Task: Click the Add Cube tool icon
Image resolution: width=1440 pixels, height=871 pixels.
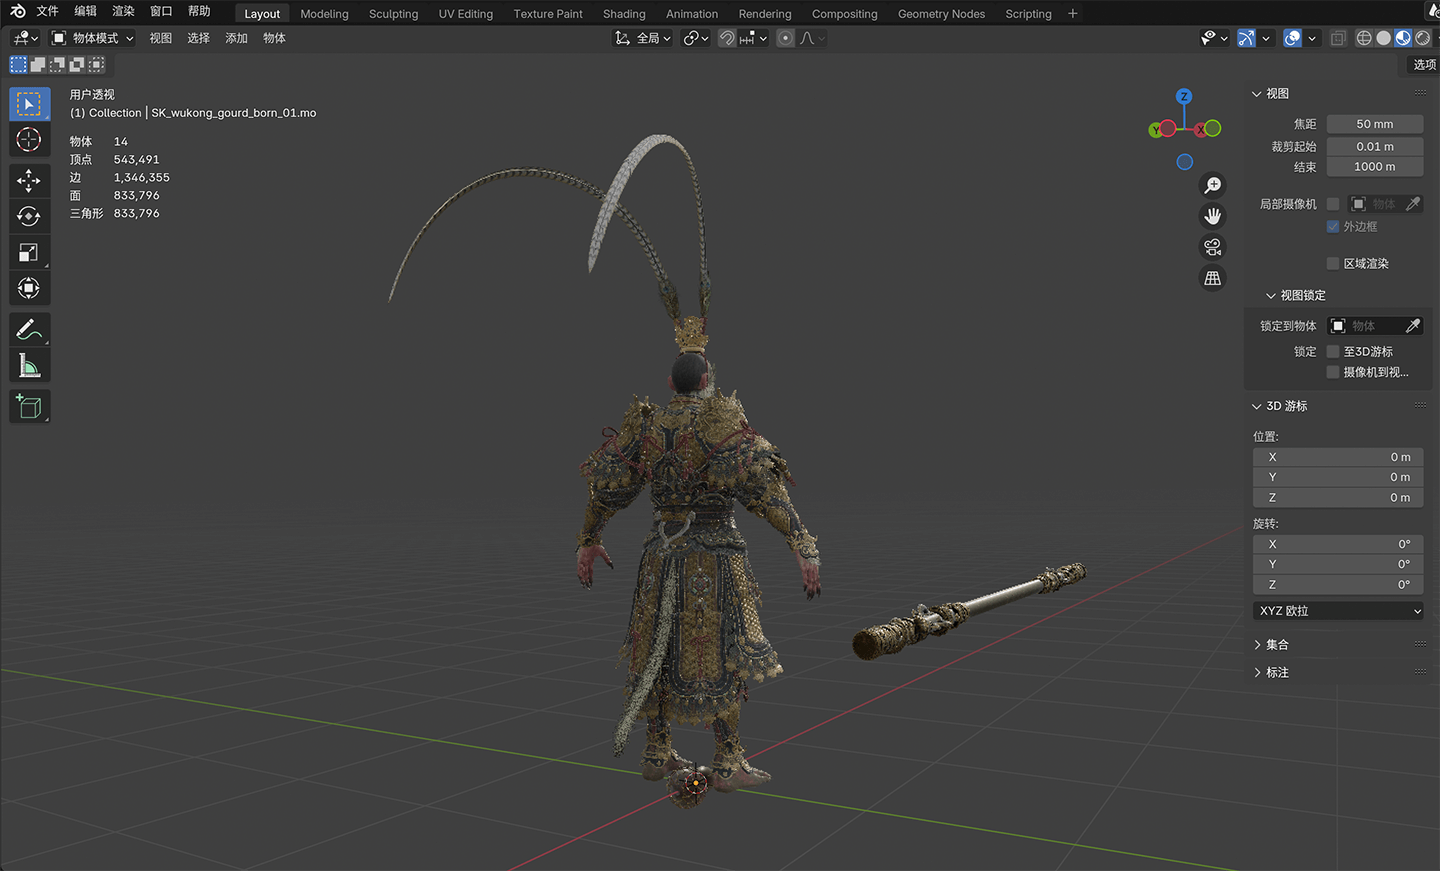Action: [x=29, y=406]
